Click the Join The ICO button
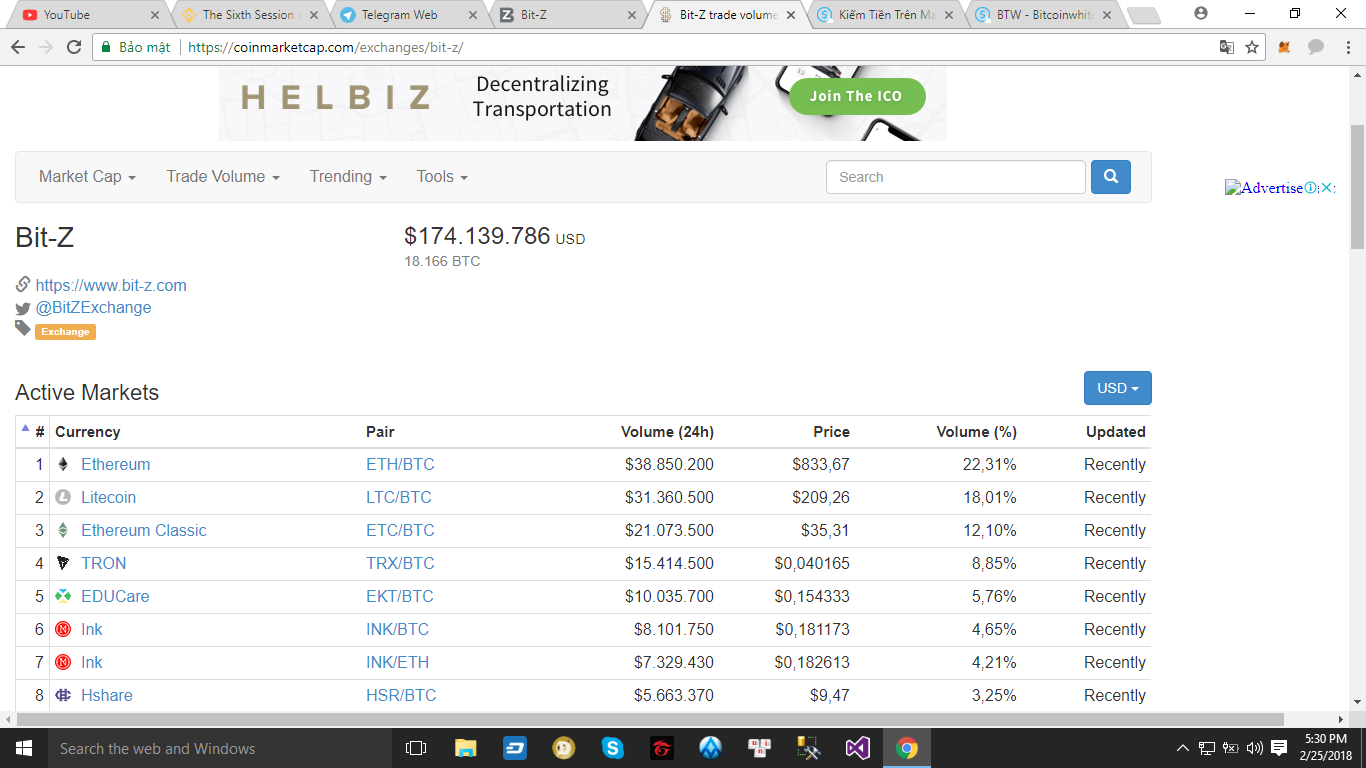1366x768 pixels. (x=856, y=96)
